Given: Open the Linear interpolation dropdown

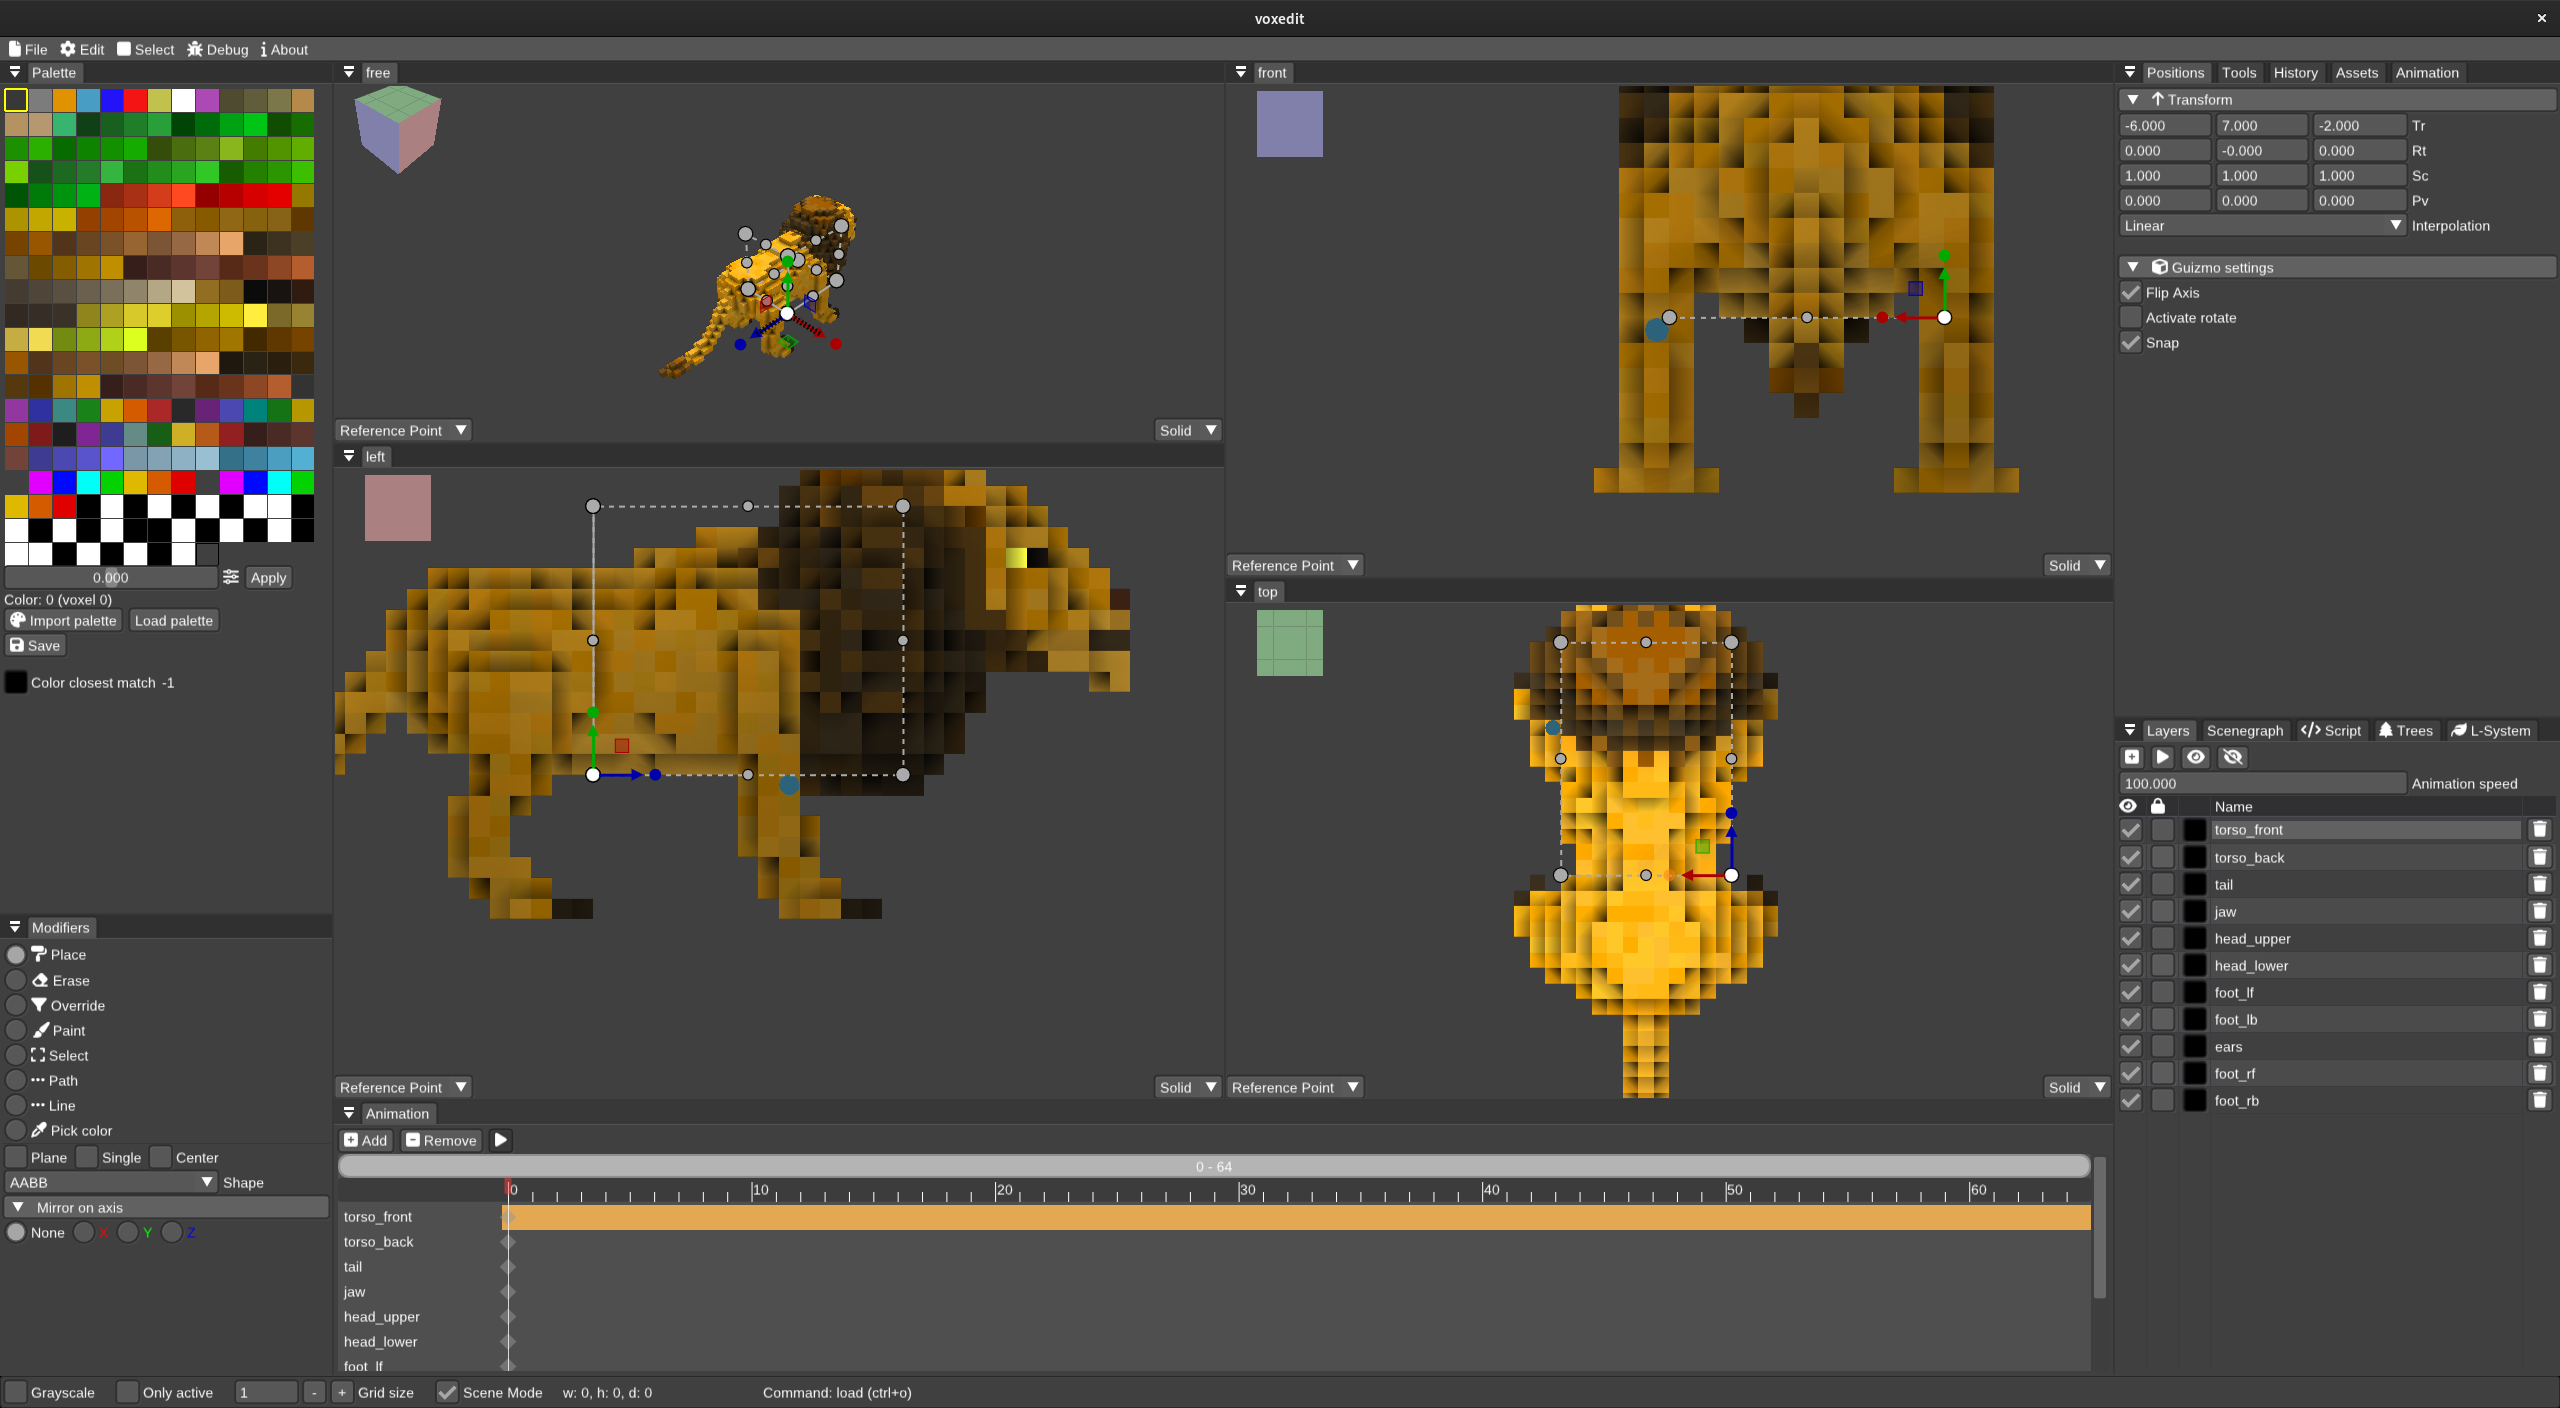Looking at the screenshot, I should [2262, 226].
